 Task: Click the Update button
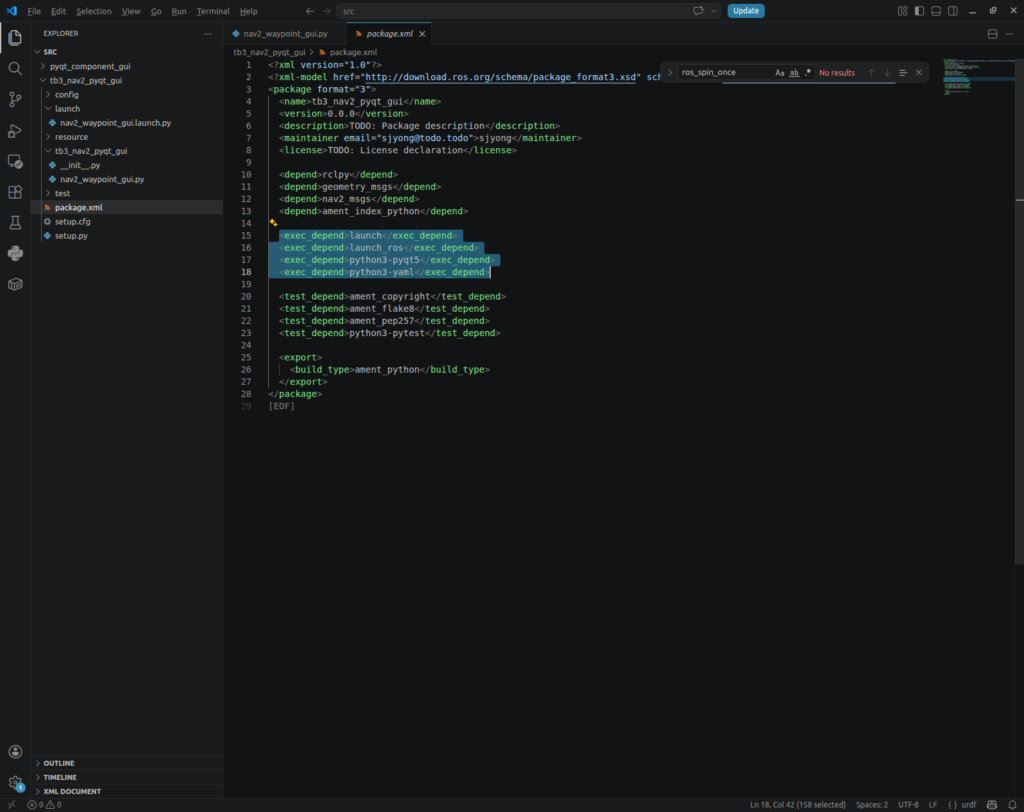[746, 11]
